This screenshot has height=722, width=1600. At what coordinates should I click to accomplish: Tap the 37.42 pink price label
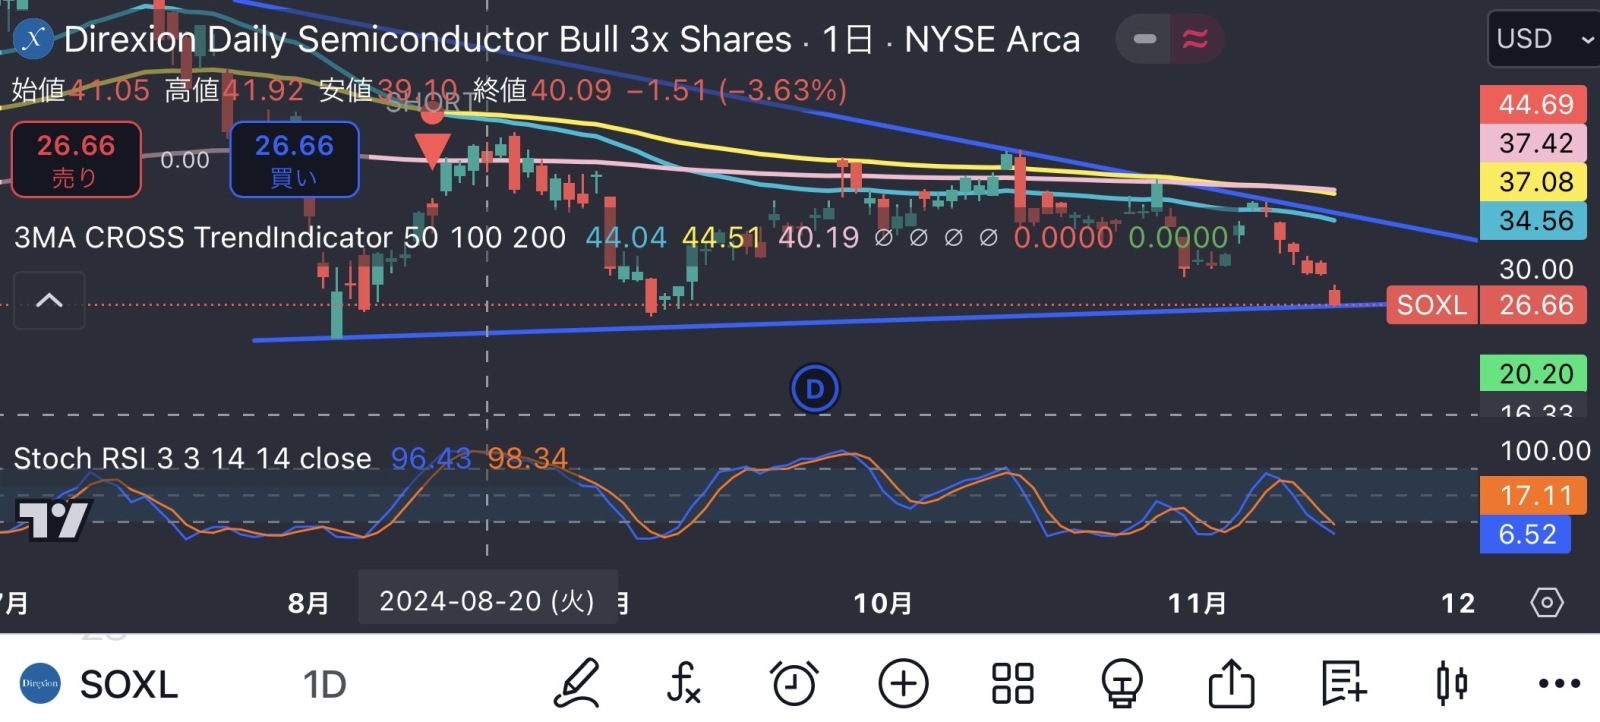pyautogui.click(x=1534, y=143)
